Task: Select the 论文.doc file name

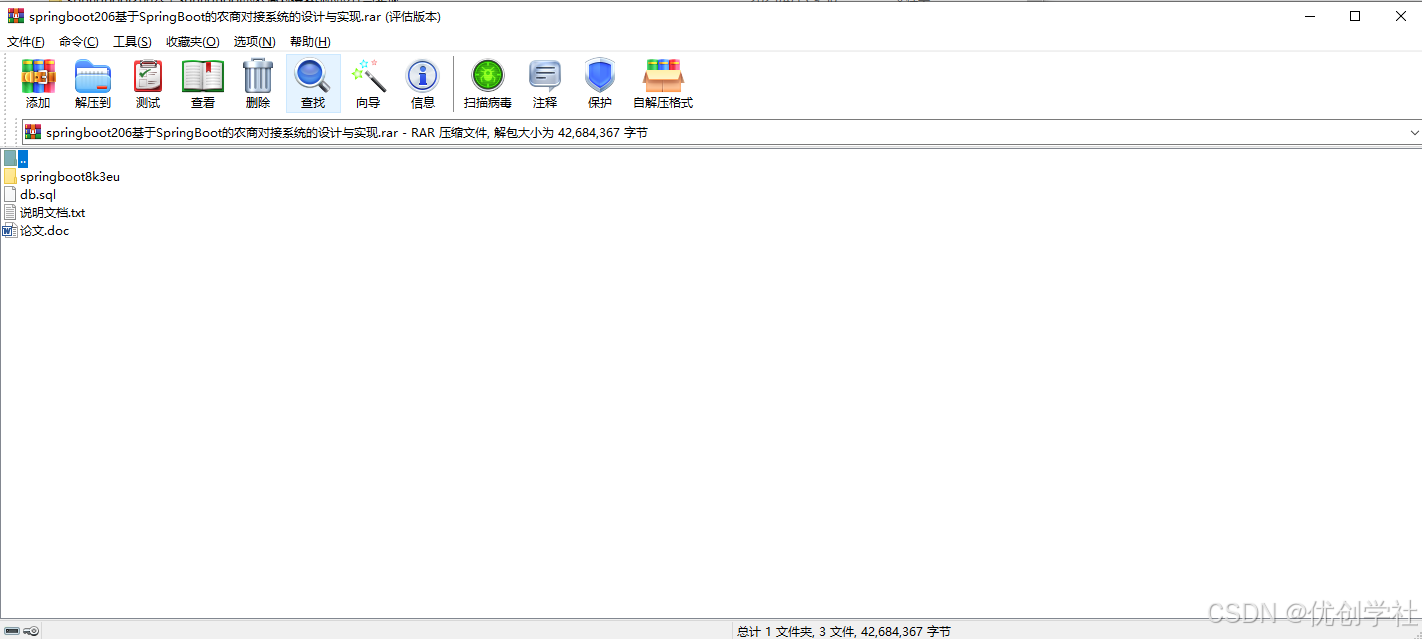Action: coord(45,231)
